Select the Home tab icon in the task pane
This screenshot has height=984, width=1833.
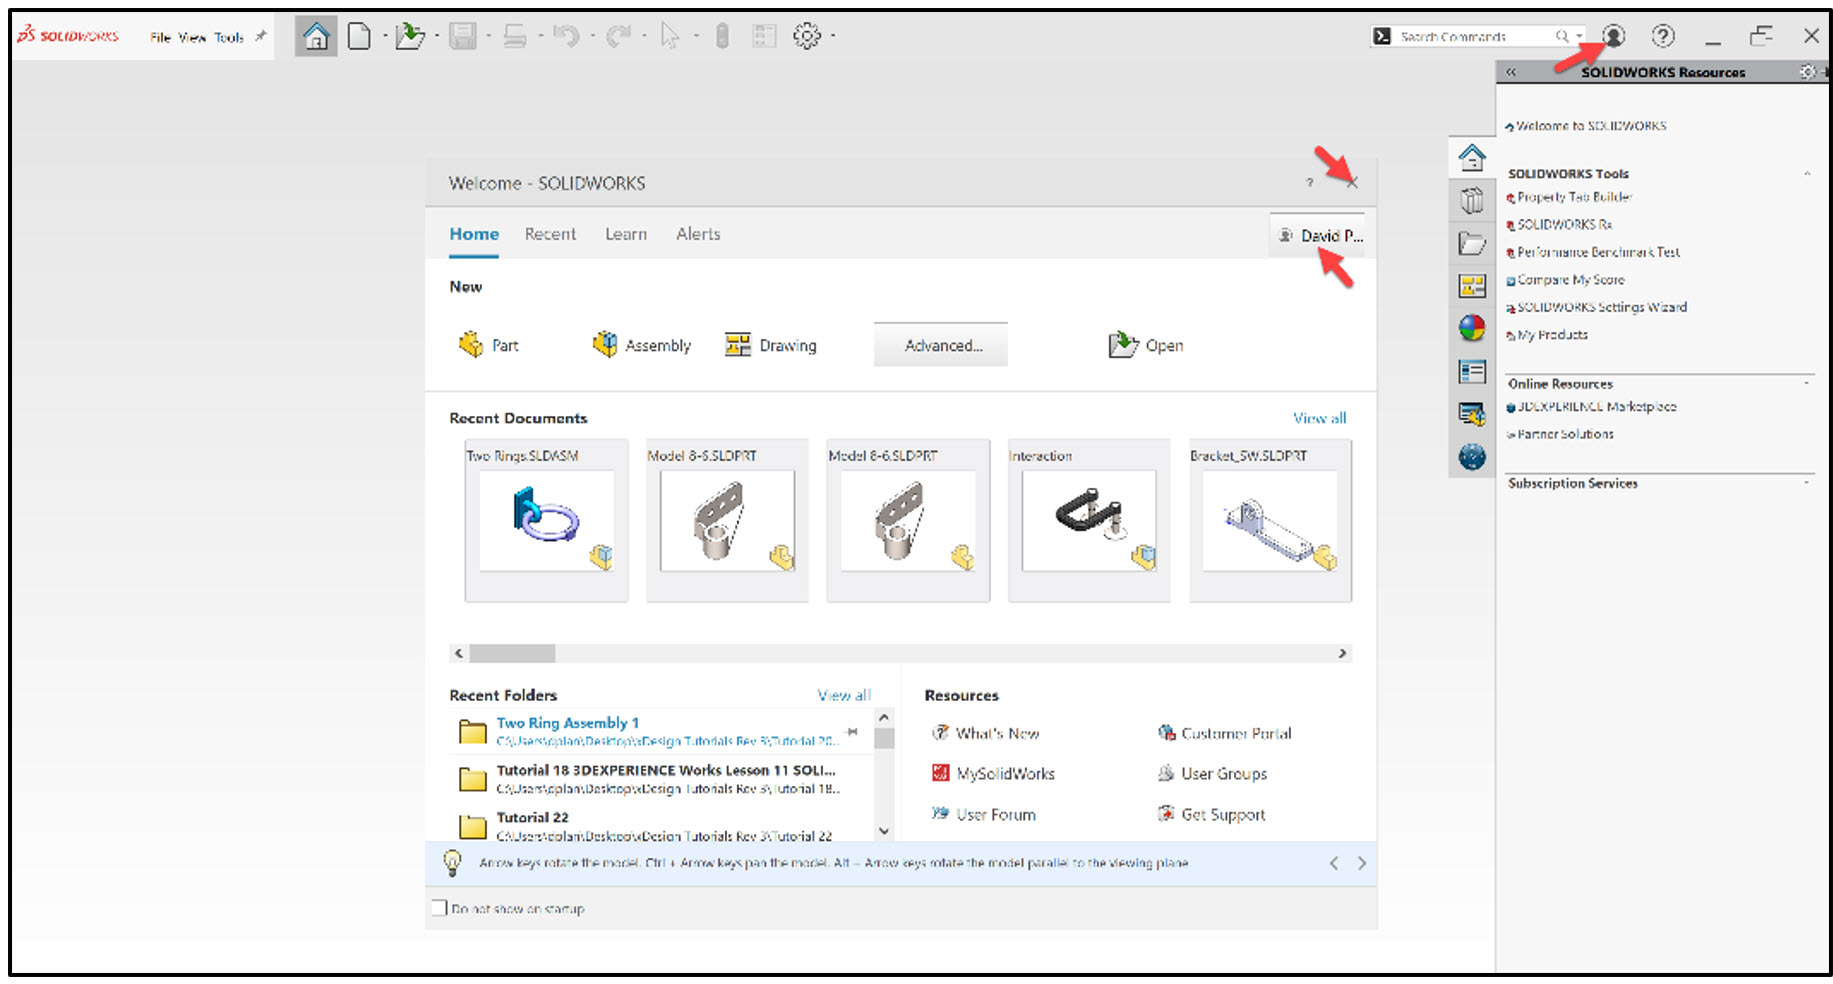point(1472,156)
